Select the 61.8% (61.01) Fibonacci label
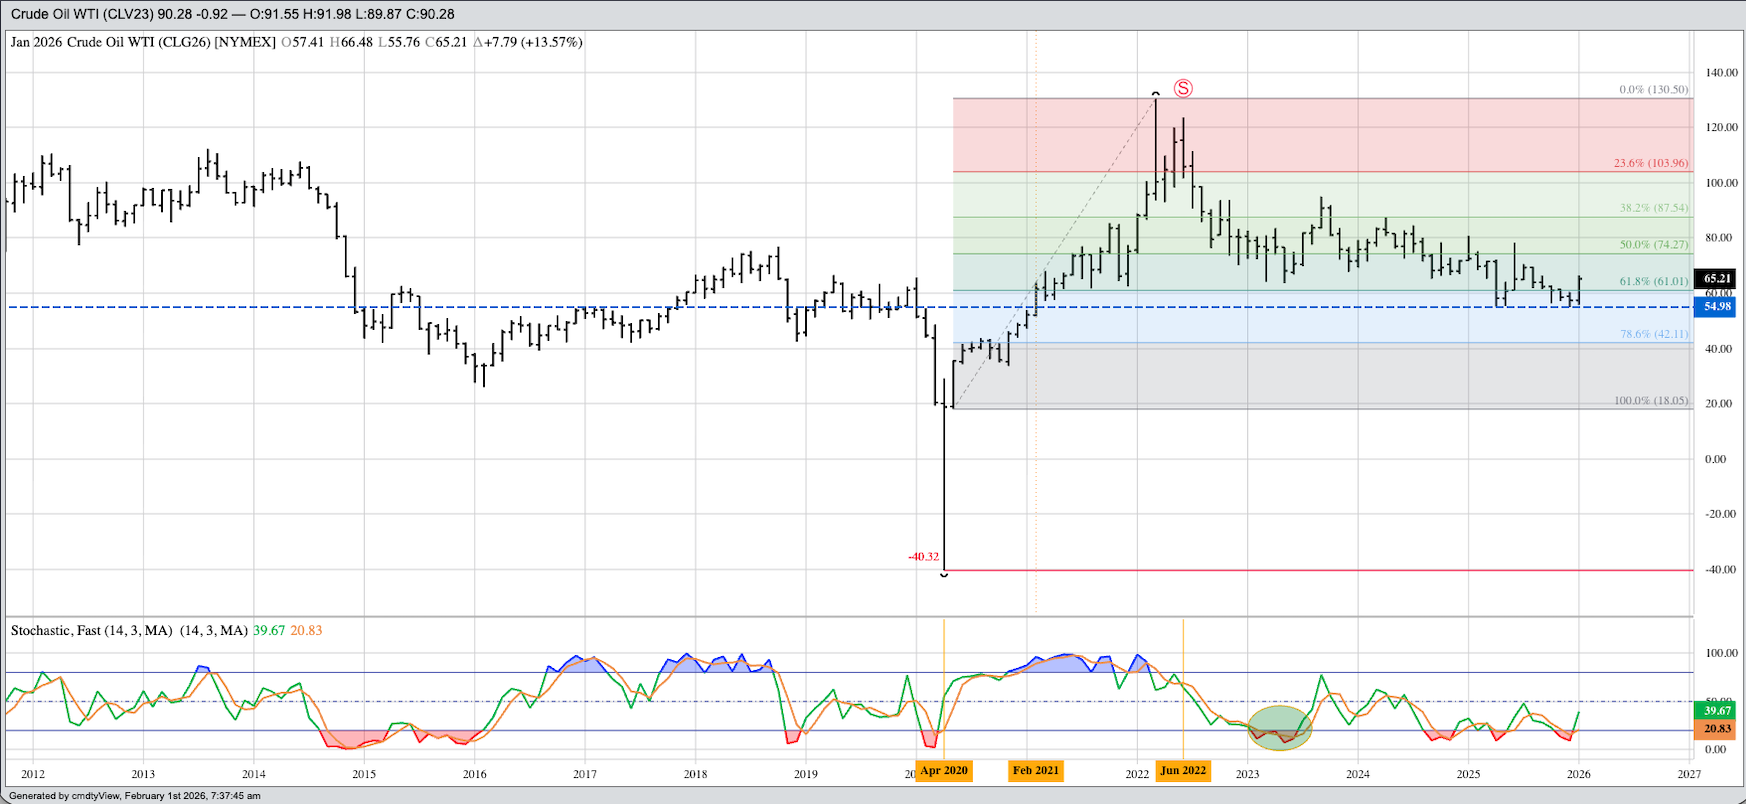The width and height of the screenshot is (1746, 804). [x=1653, y=282]
